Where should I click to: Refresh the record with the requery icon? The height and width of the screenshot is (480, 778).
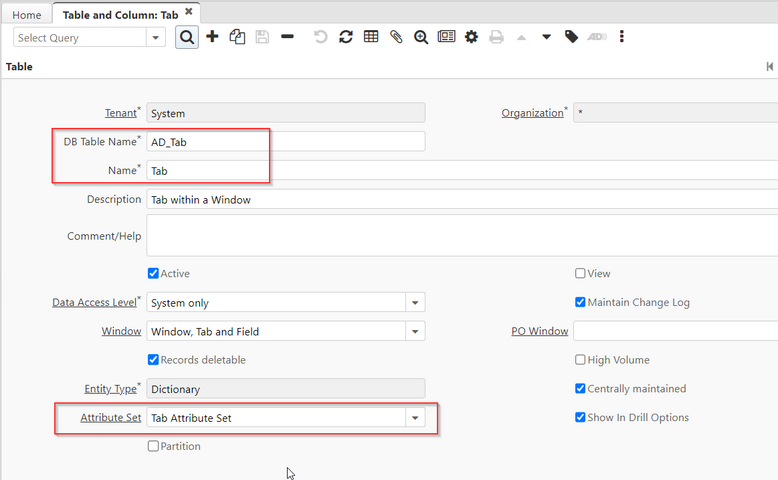pyautogui.click(x=346, y=37)
